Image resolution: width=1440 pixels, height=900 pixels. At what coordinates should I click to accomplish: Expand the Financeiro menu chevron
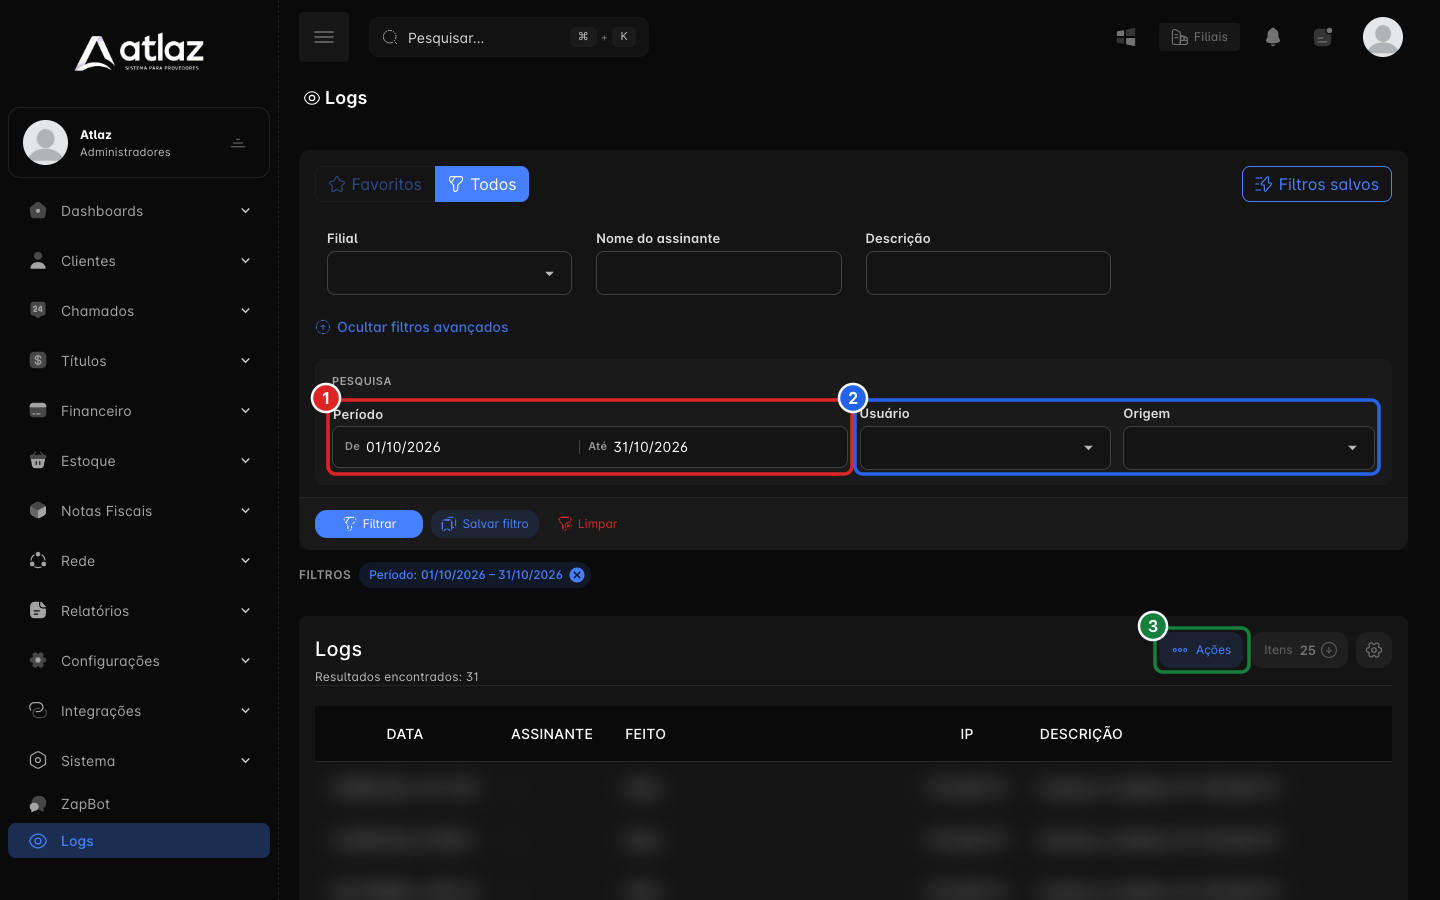pyautogui.click(x=245, y=411)
